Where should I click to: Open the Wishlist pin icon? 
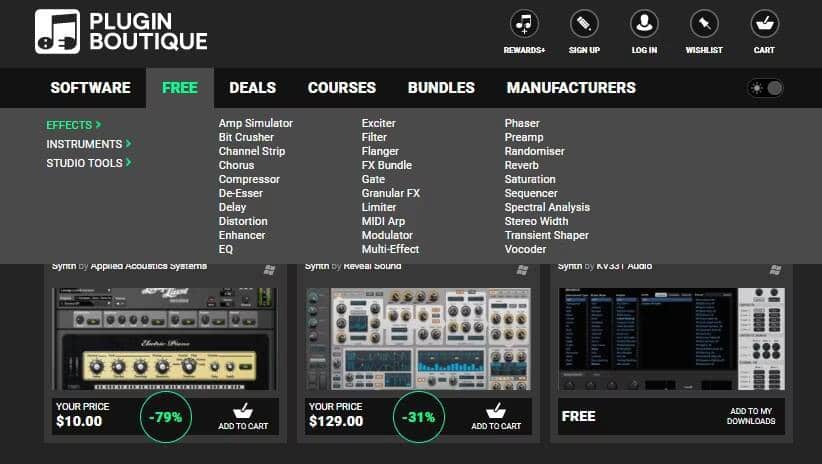pyautogui.click(x=704, y=24)
